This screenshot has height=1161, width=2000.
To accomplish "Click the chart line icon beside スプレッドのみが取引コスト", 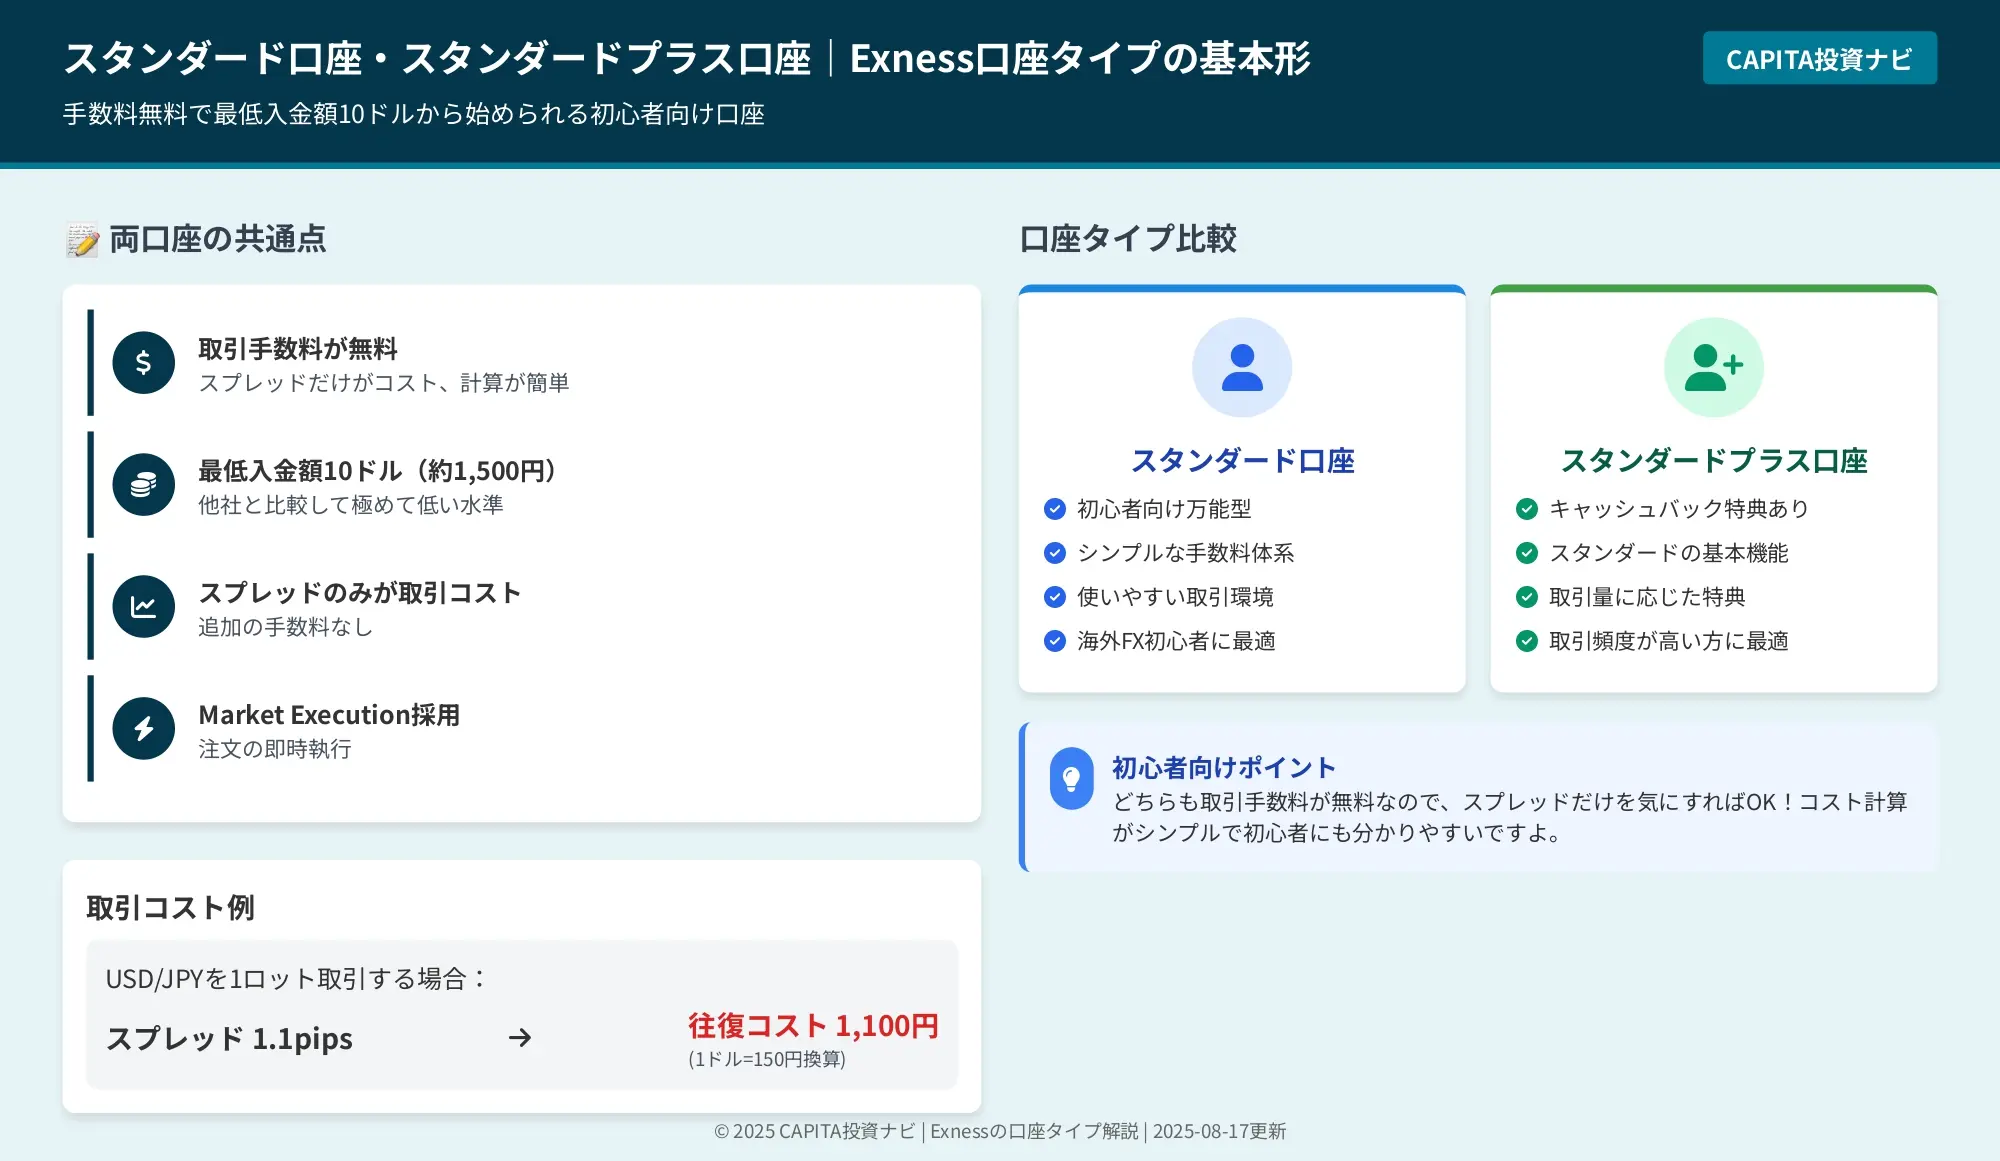I will tap(144, 607).
